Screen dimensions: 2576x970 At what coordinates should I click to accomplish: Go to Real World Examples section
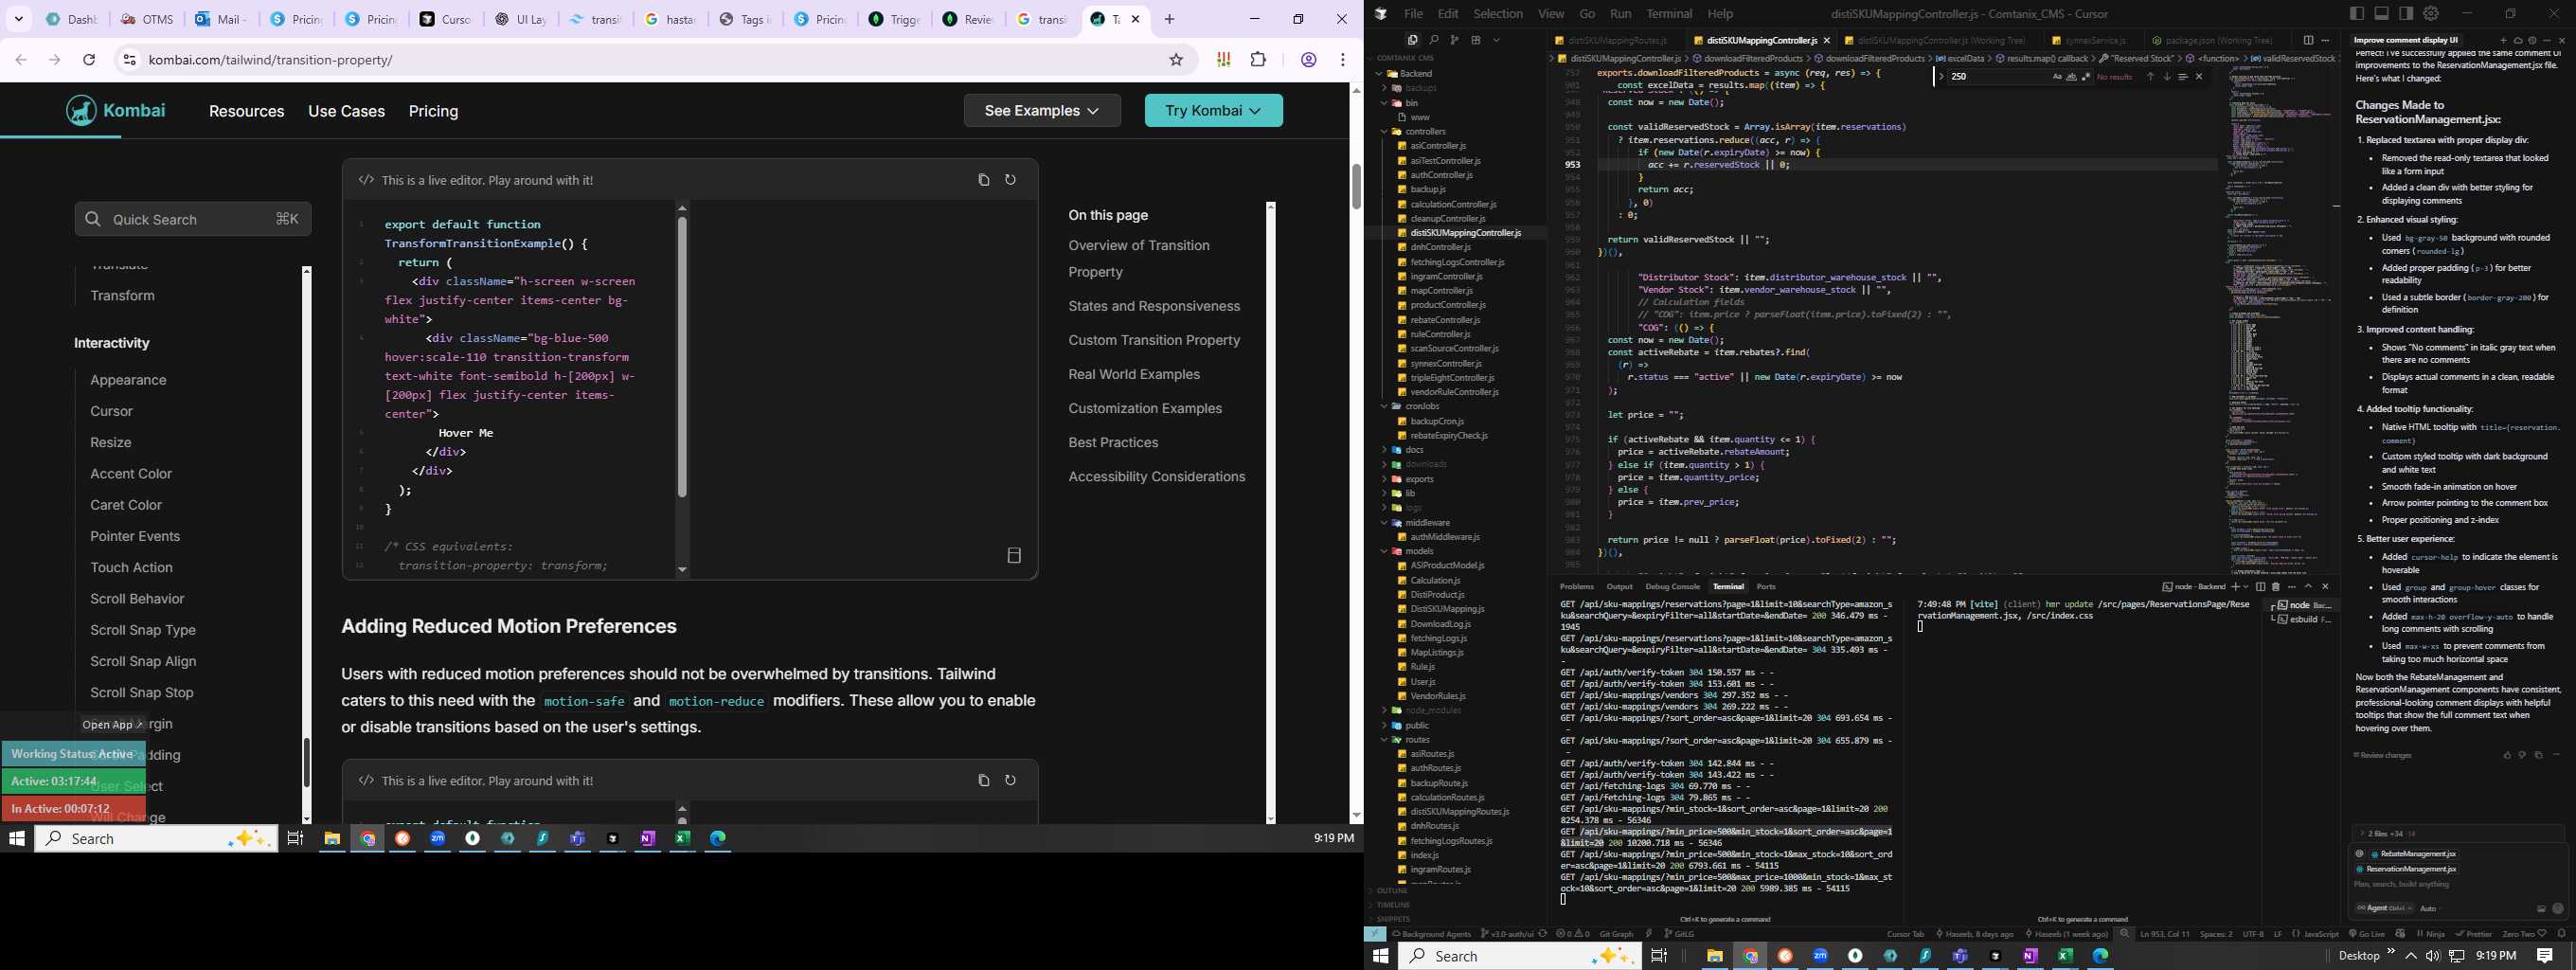tap(1134, 374)
